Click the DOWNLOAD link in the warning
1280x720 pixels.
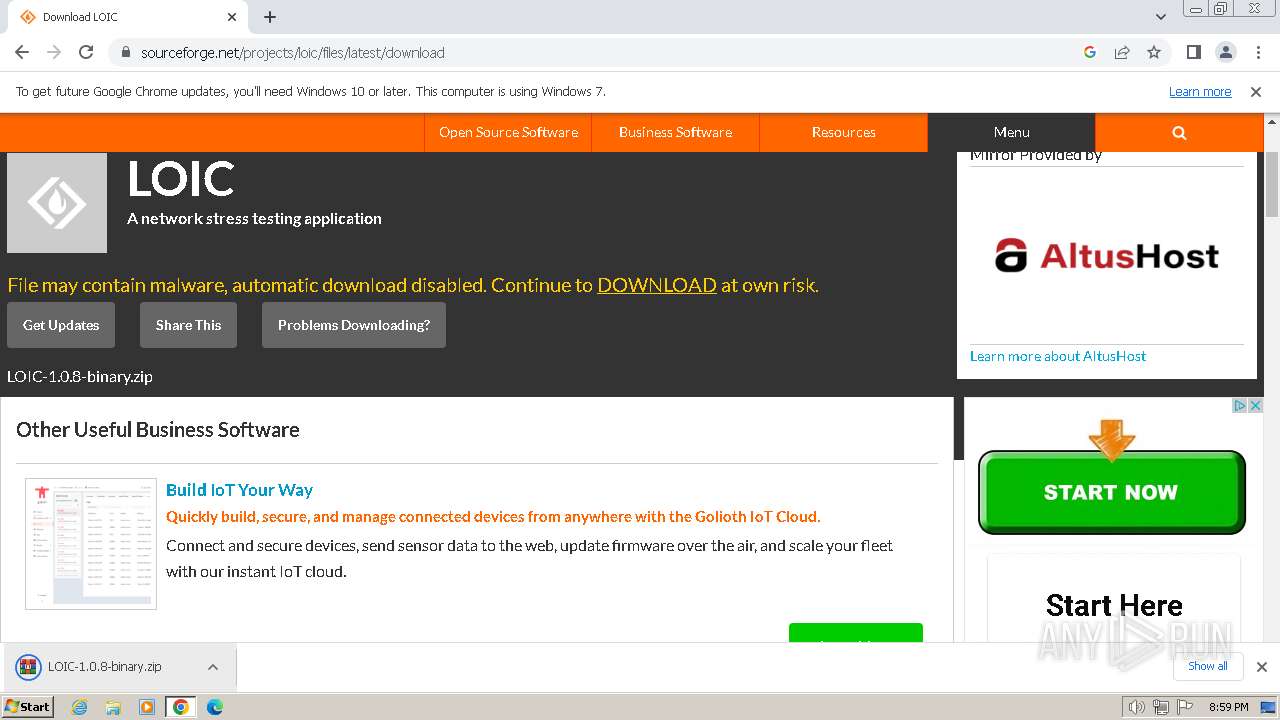coord(657,285)
